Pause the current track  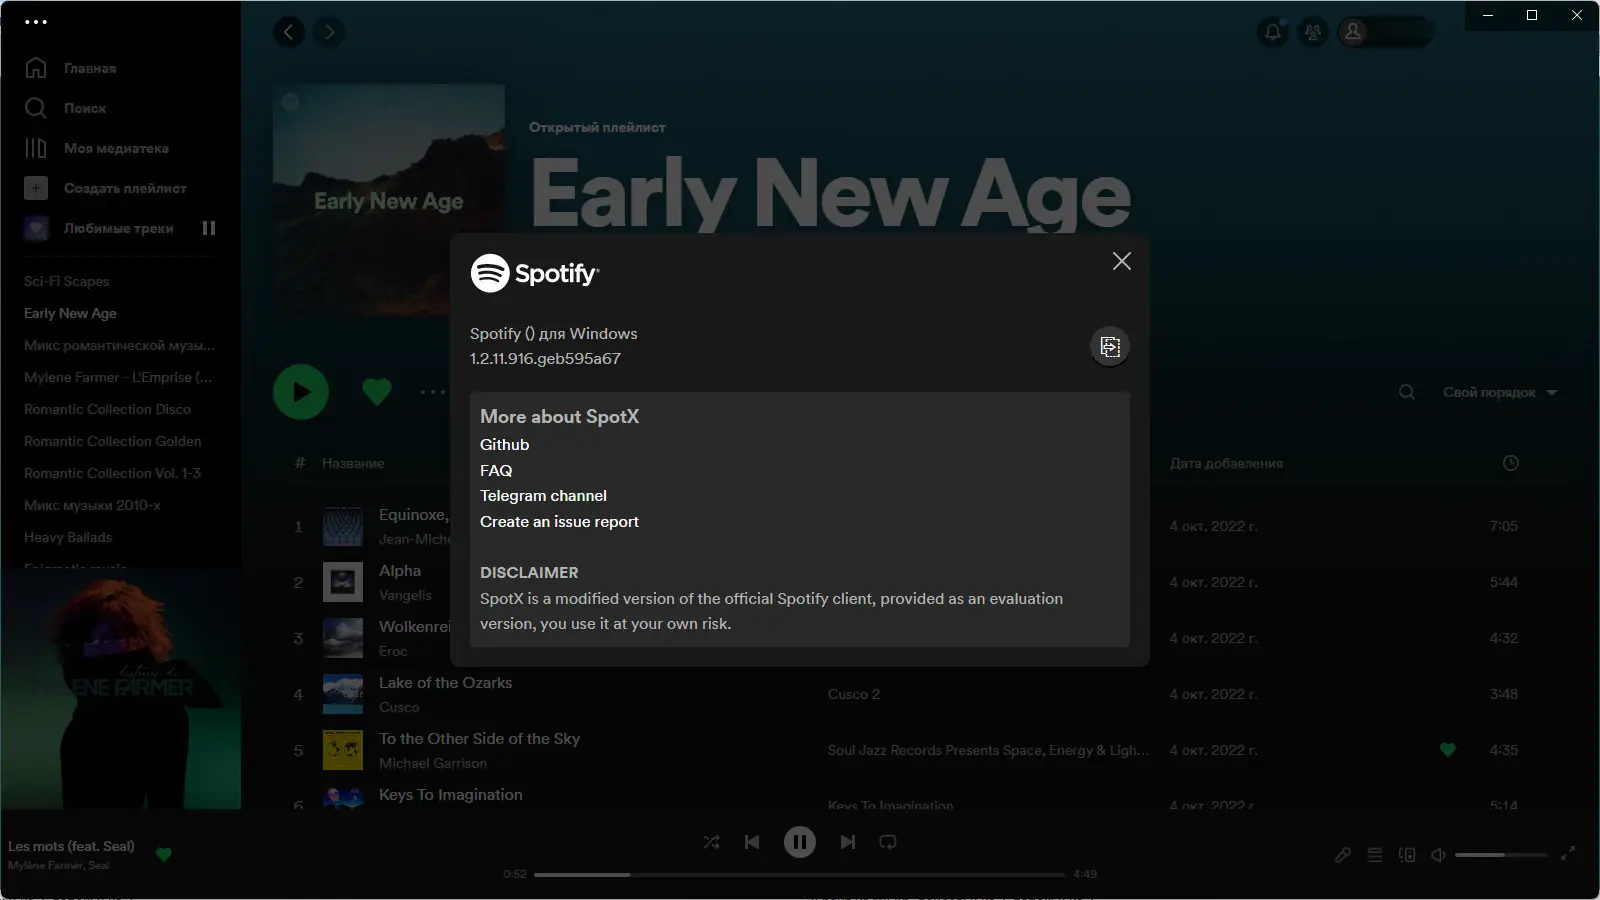tap(800, 842)
